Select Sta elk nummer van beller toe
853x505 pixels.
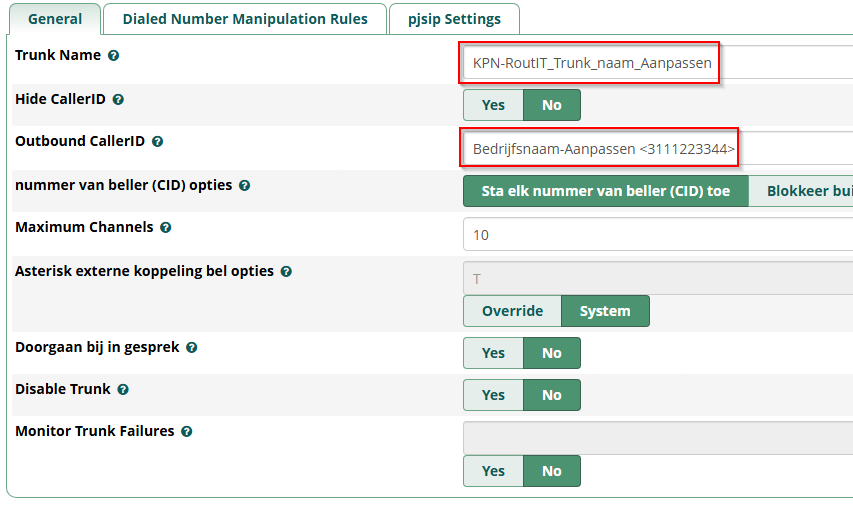(605, 191)
